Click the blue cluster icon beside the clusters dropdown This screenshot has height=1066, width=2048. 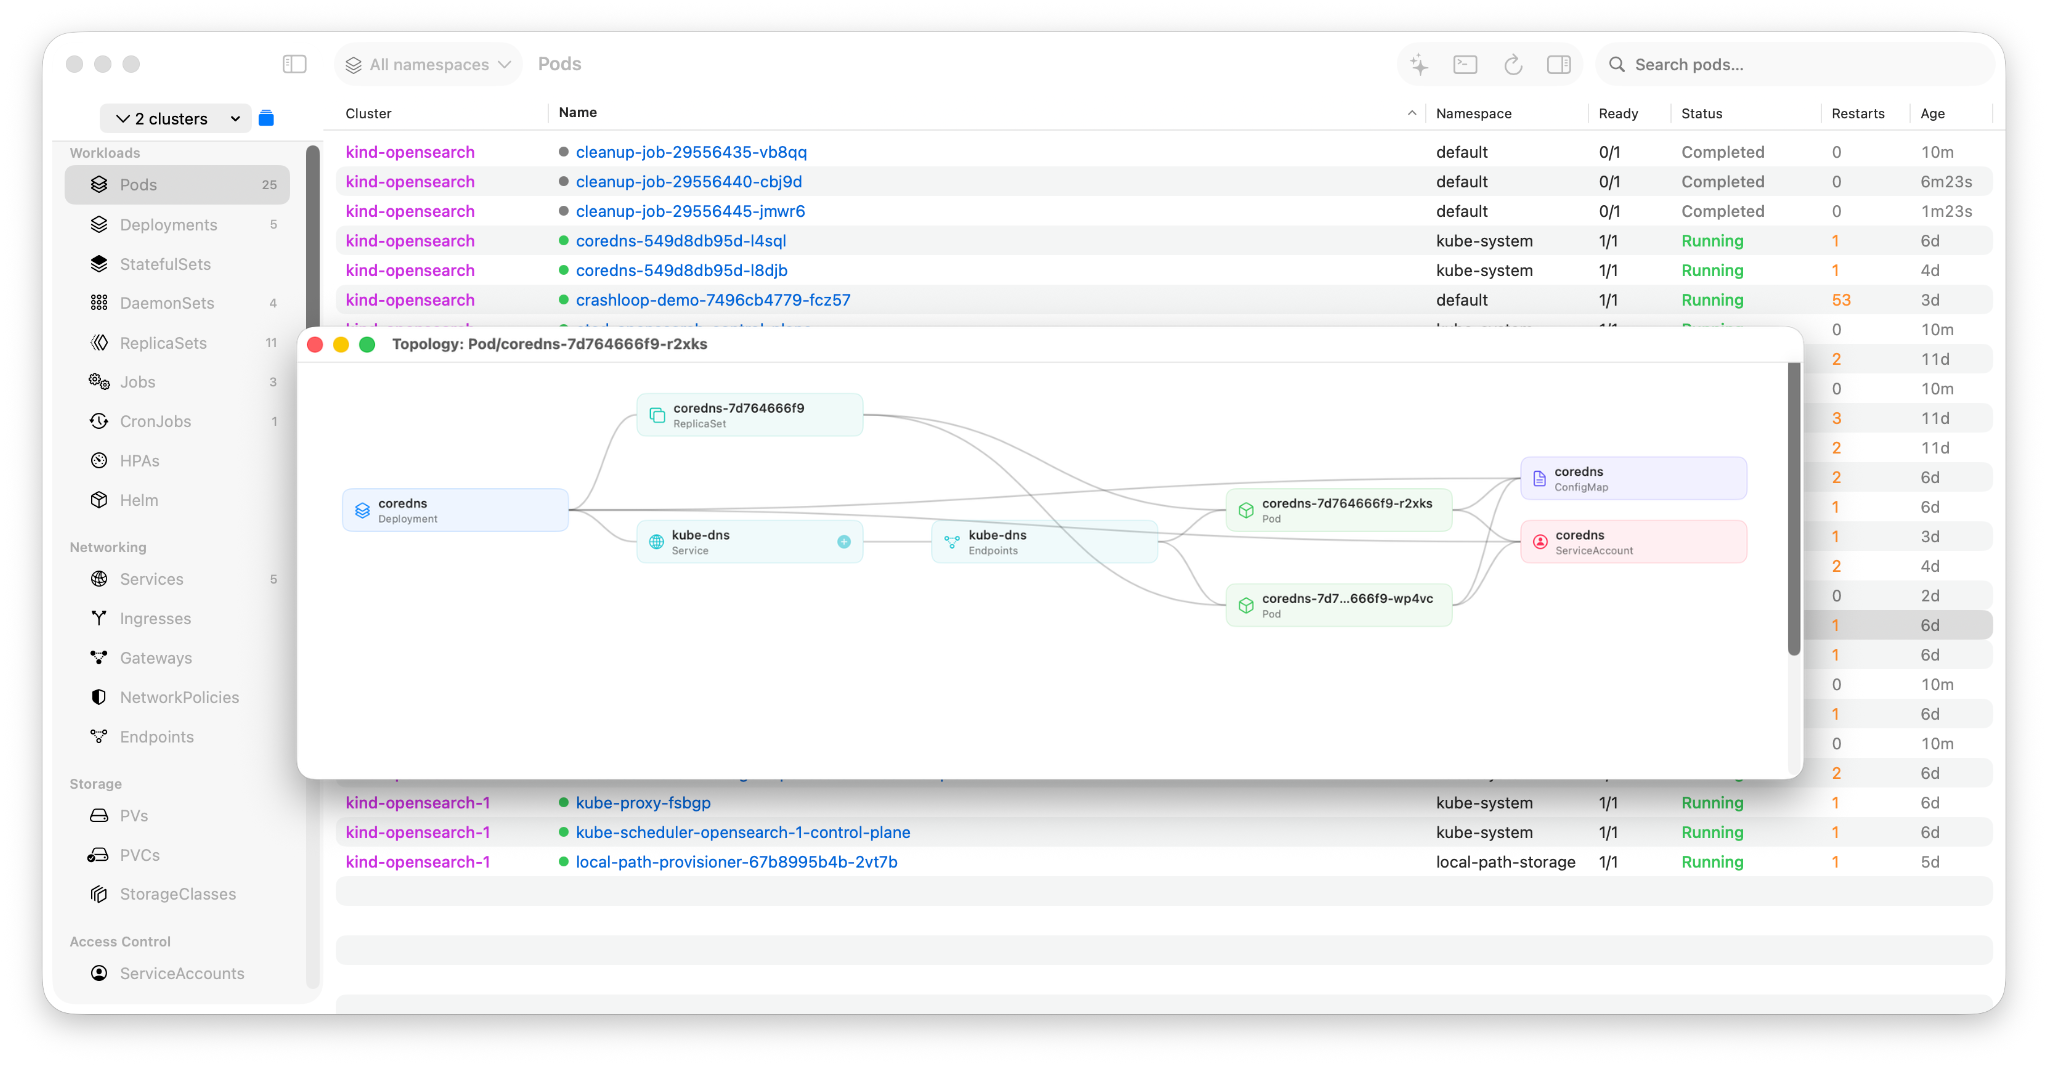pos(266,117)
